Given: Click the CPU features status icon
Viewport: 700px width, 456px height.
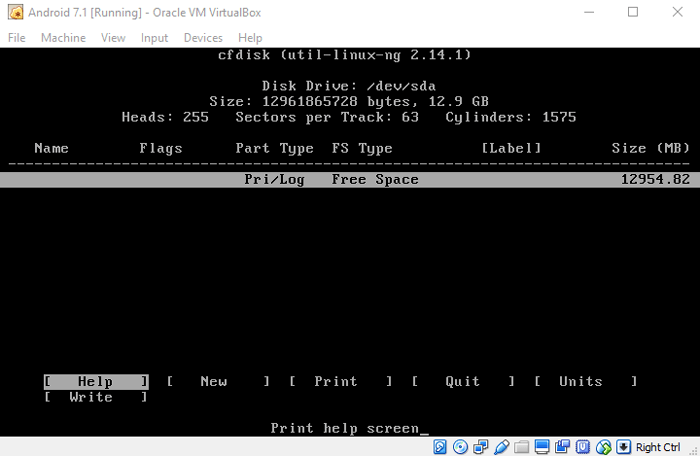Looking at the screenshot, I should (x=583, y=447).
